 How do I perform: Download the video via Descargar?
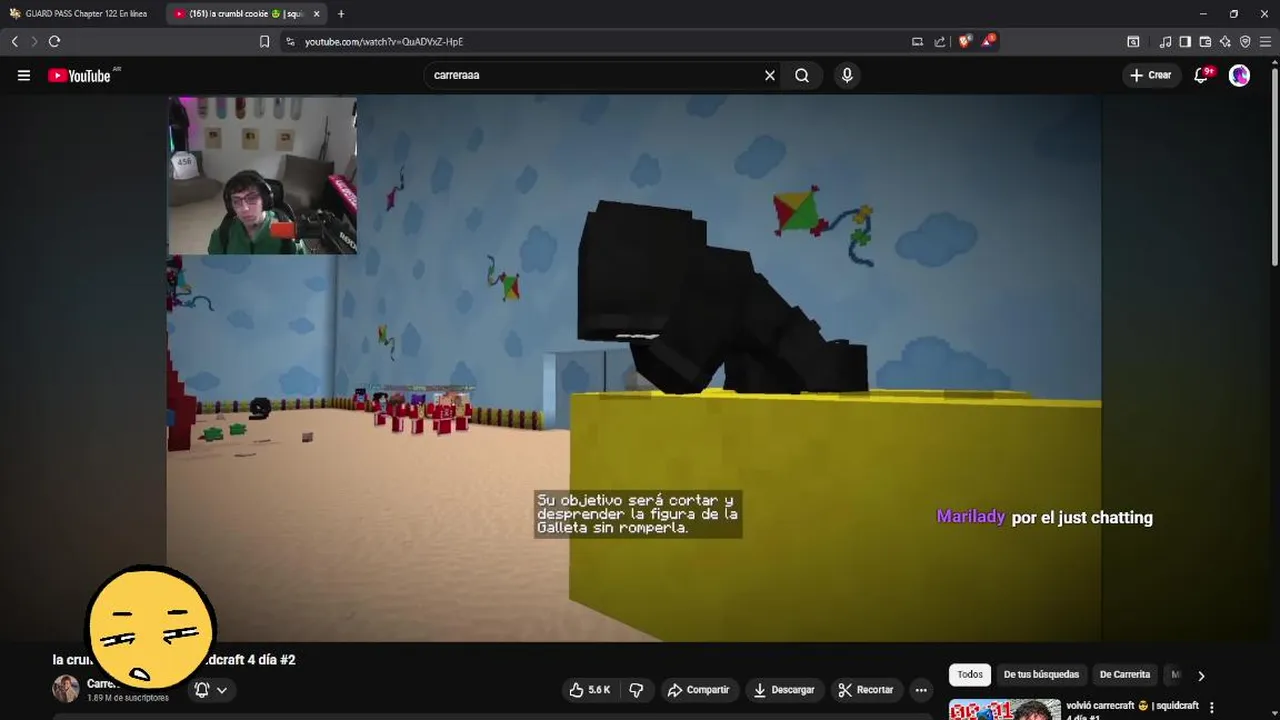tap(784, 690)
